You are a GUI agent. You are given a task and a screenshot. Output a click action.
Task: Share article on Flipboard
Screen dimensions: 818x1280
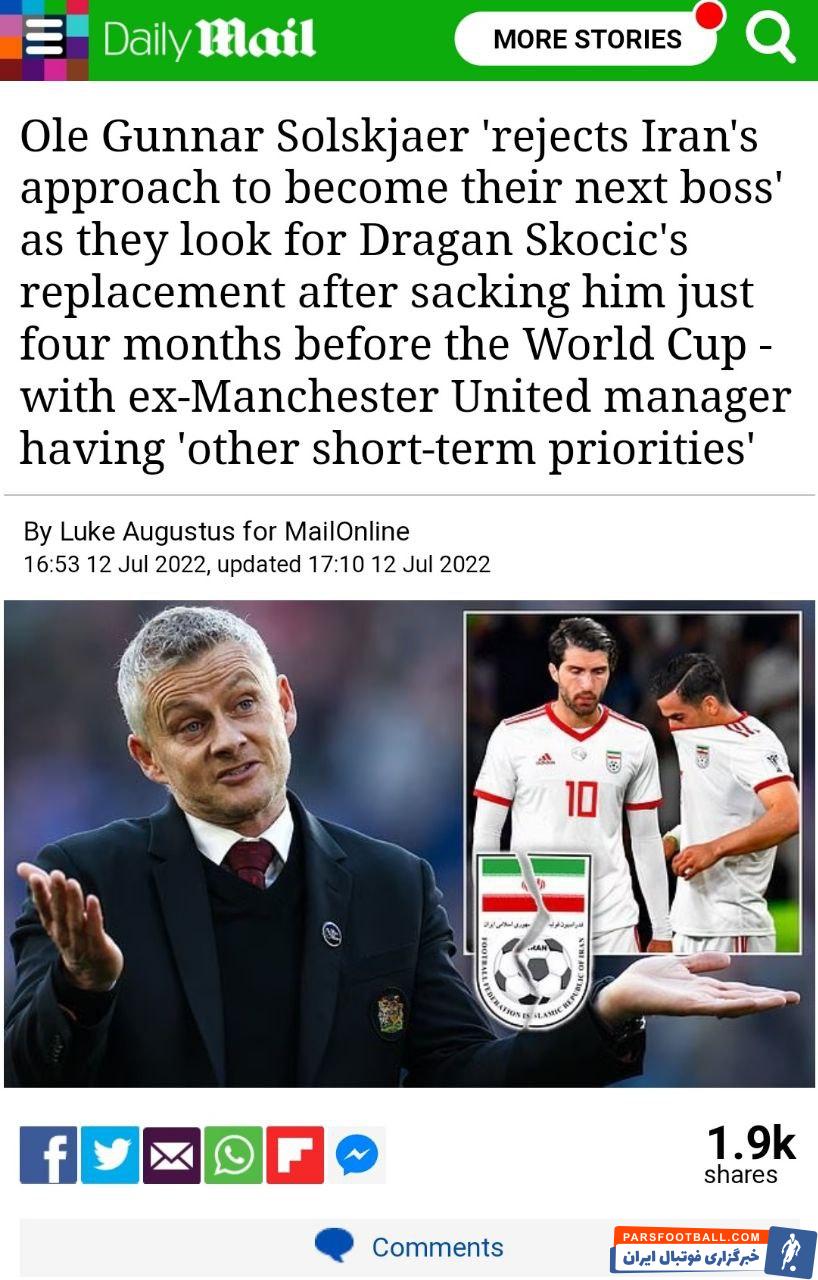coord(295,1156)
